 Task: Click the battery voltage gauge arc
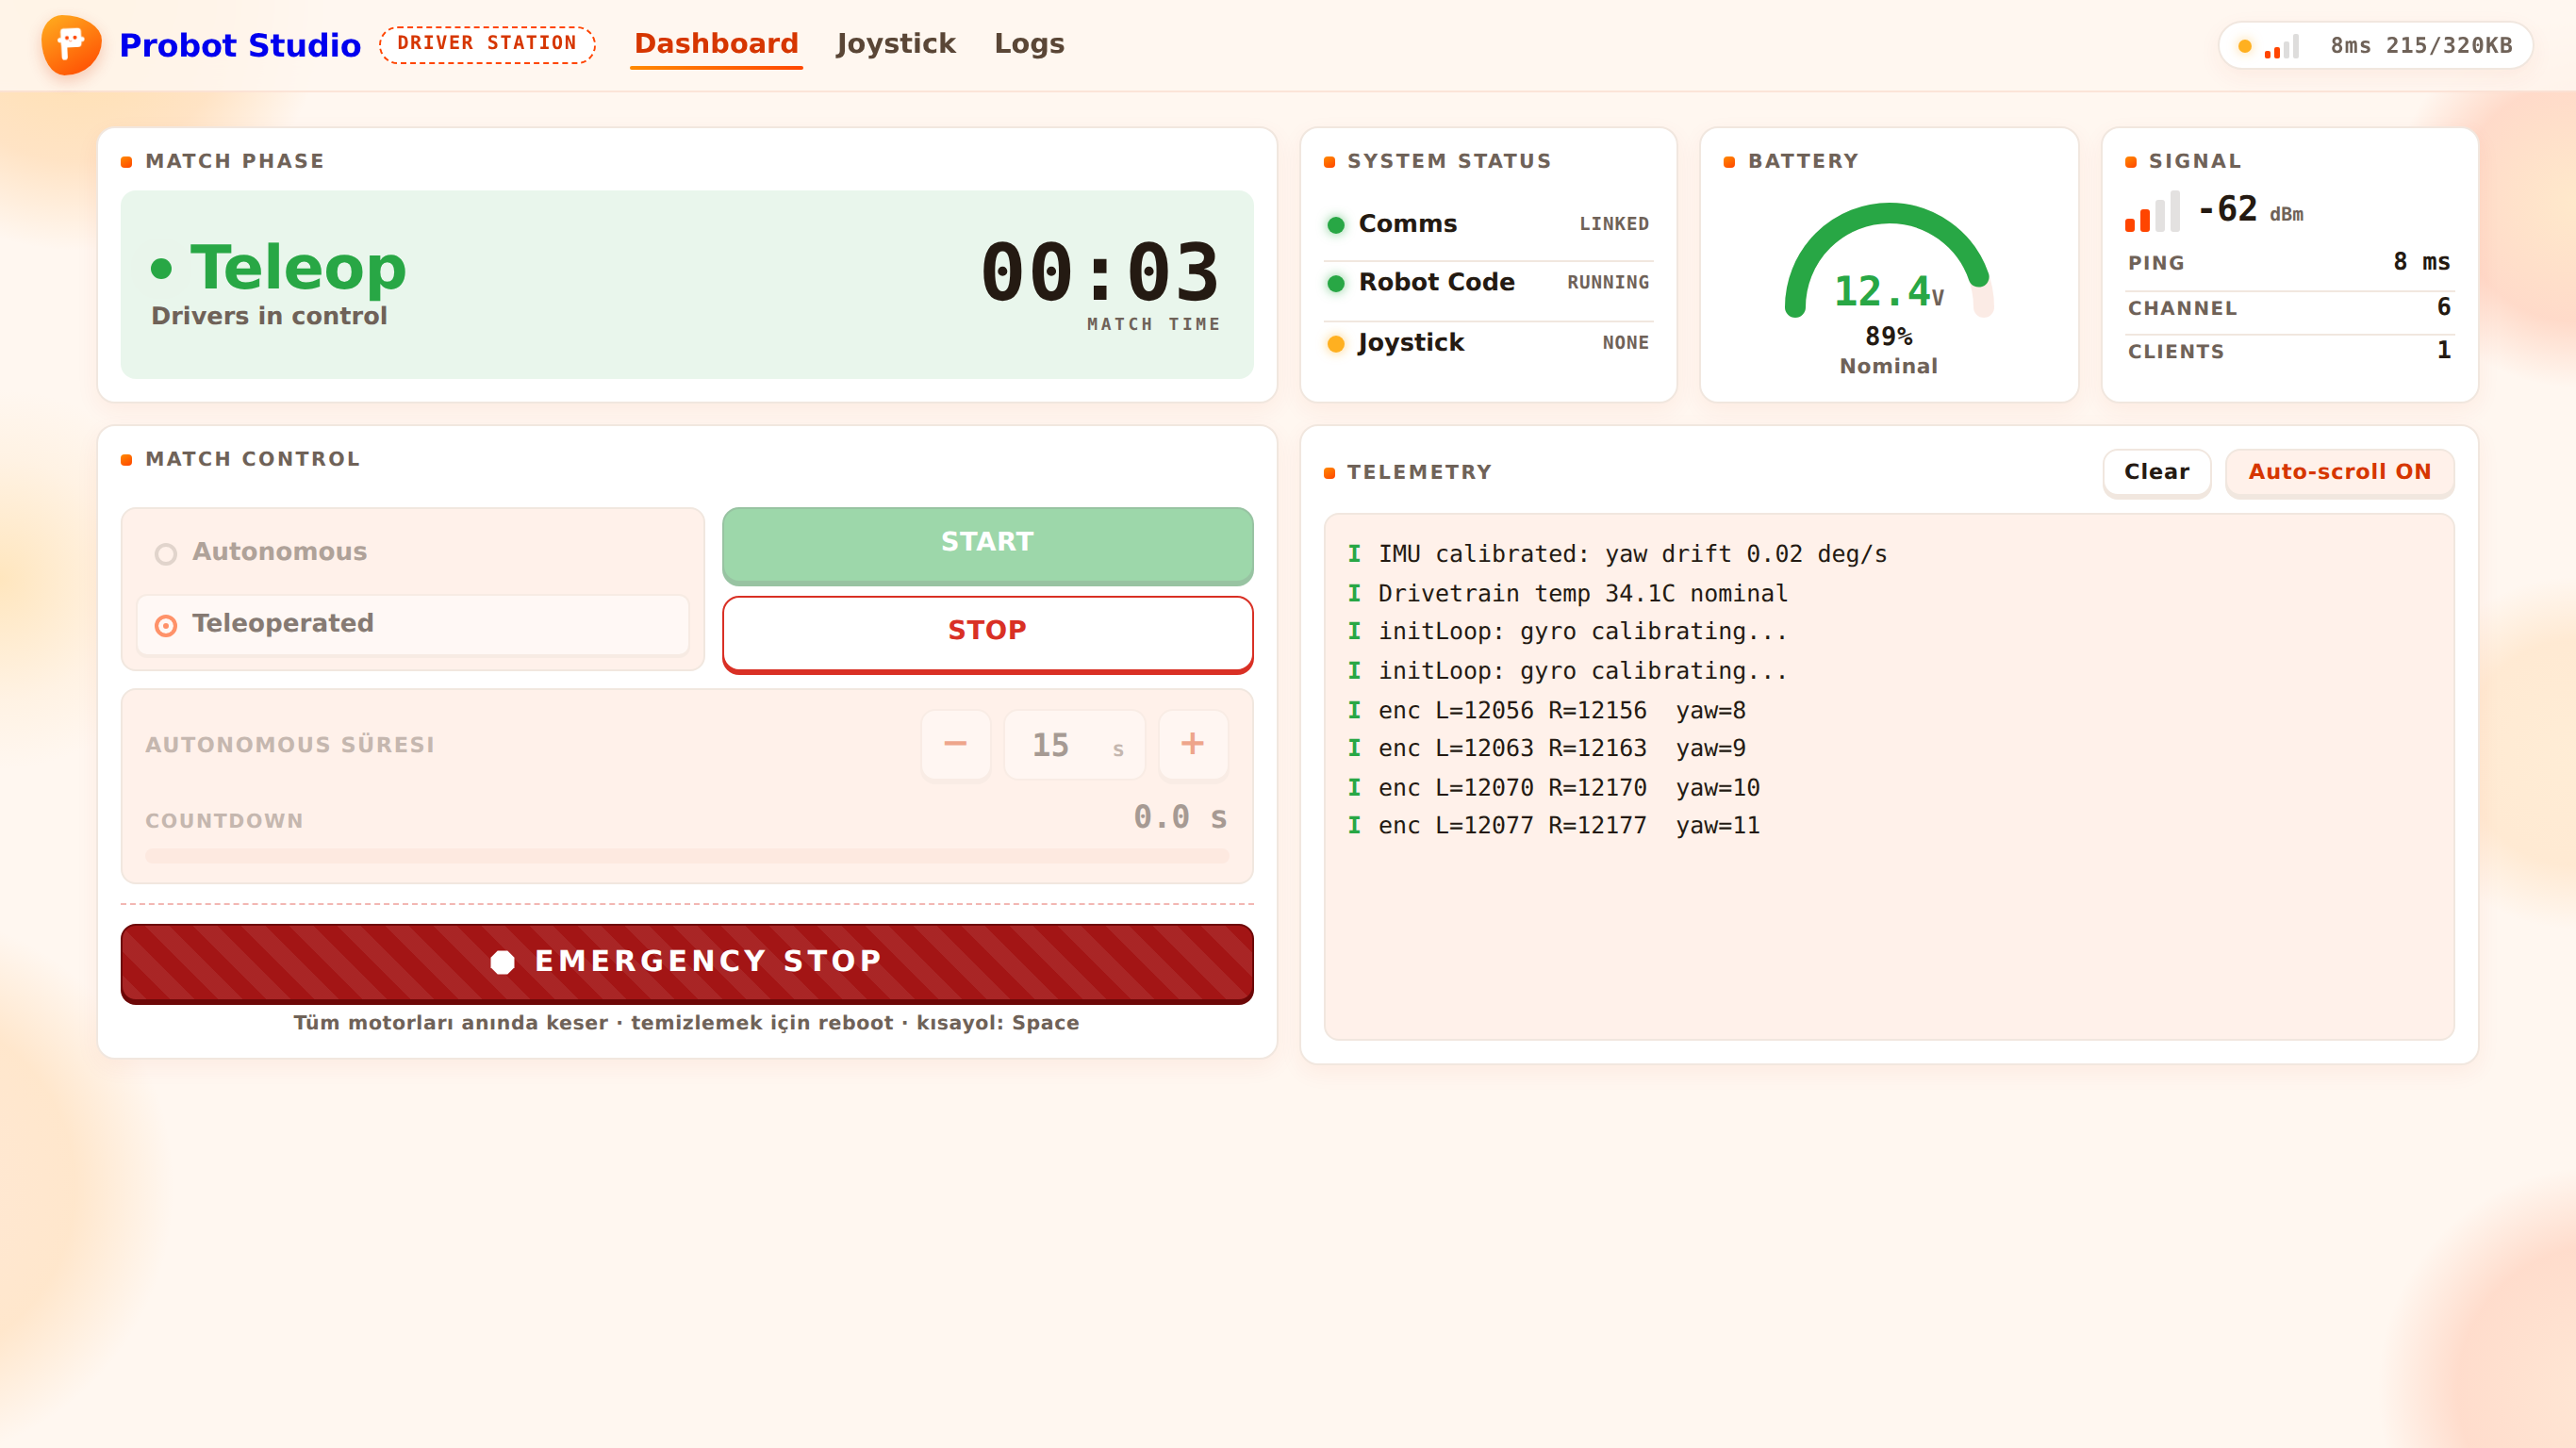(1889, 262)
